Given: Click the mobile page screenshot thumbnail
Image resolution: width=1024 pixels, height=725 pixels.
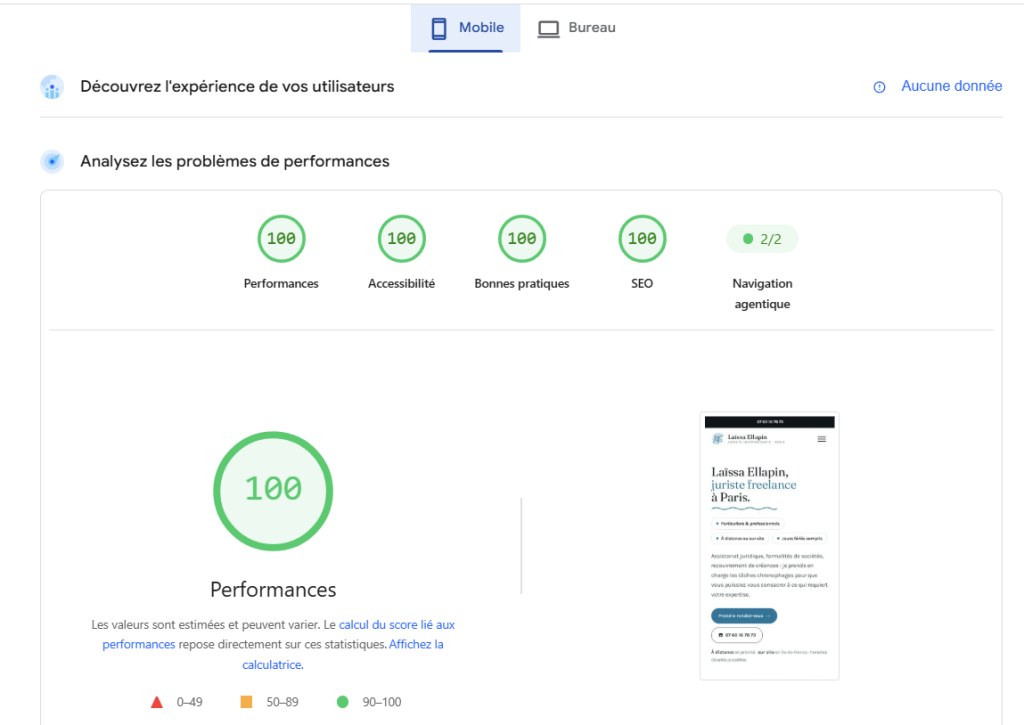Looking at the screenshot, I should coord(769,546).
